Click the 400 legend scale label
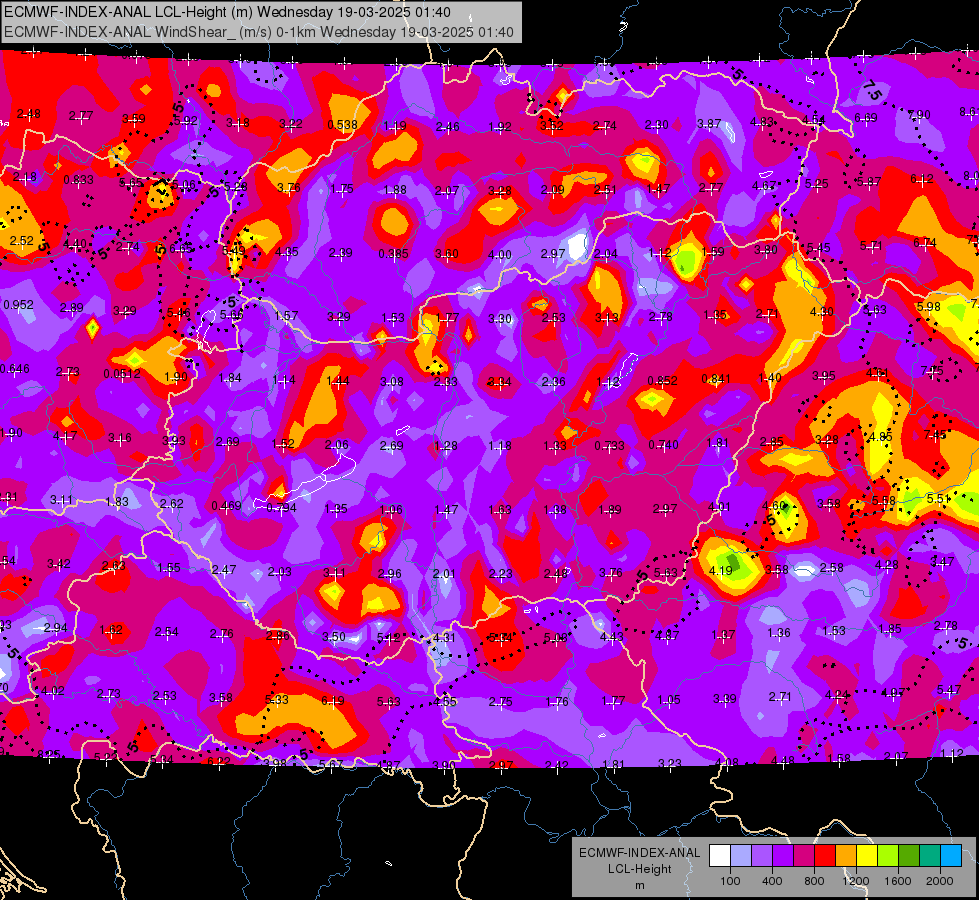Image resolution: width=979 pixels, height=900 pixels. pos(772,881)
